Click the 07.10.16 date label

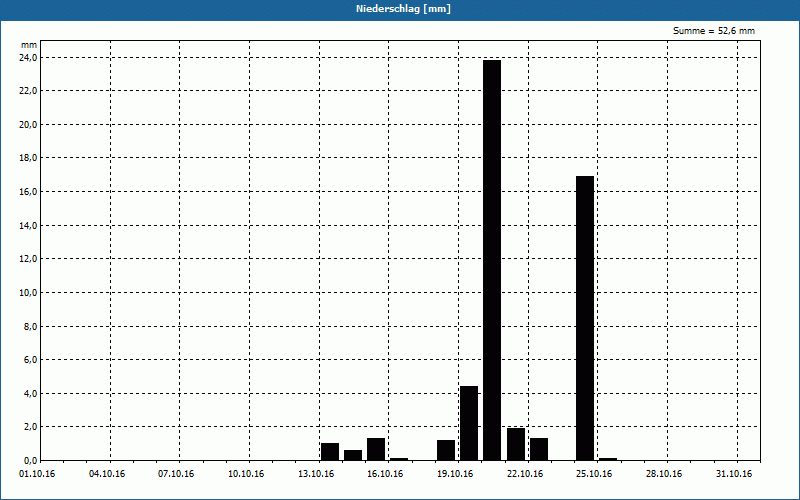176,474
